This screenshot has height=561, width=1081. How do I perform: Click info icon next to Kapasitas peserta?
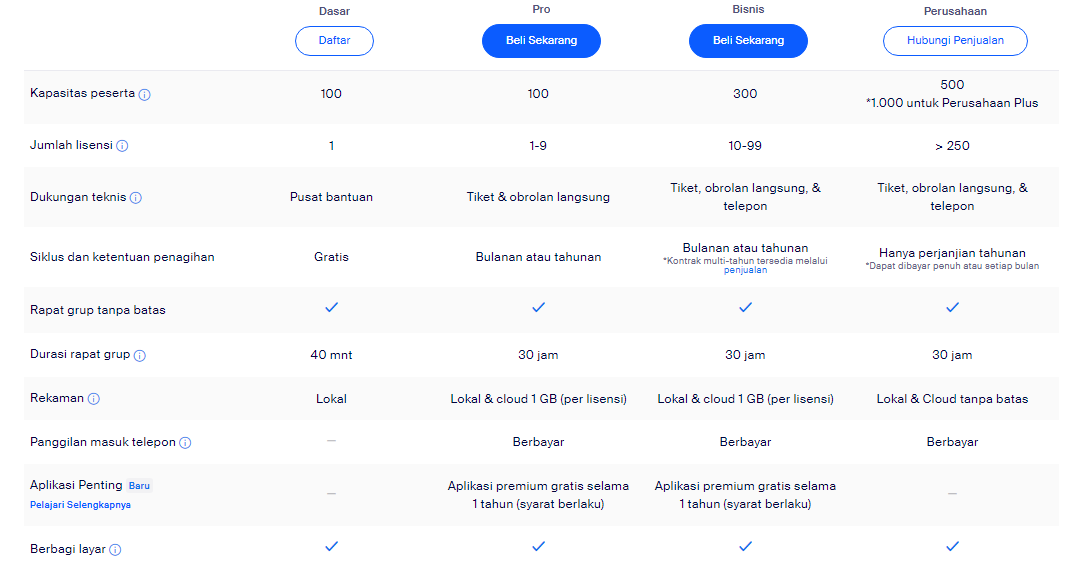145,95
